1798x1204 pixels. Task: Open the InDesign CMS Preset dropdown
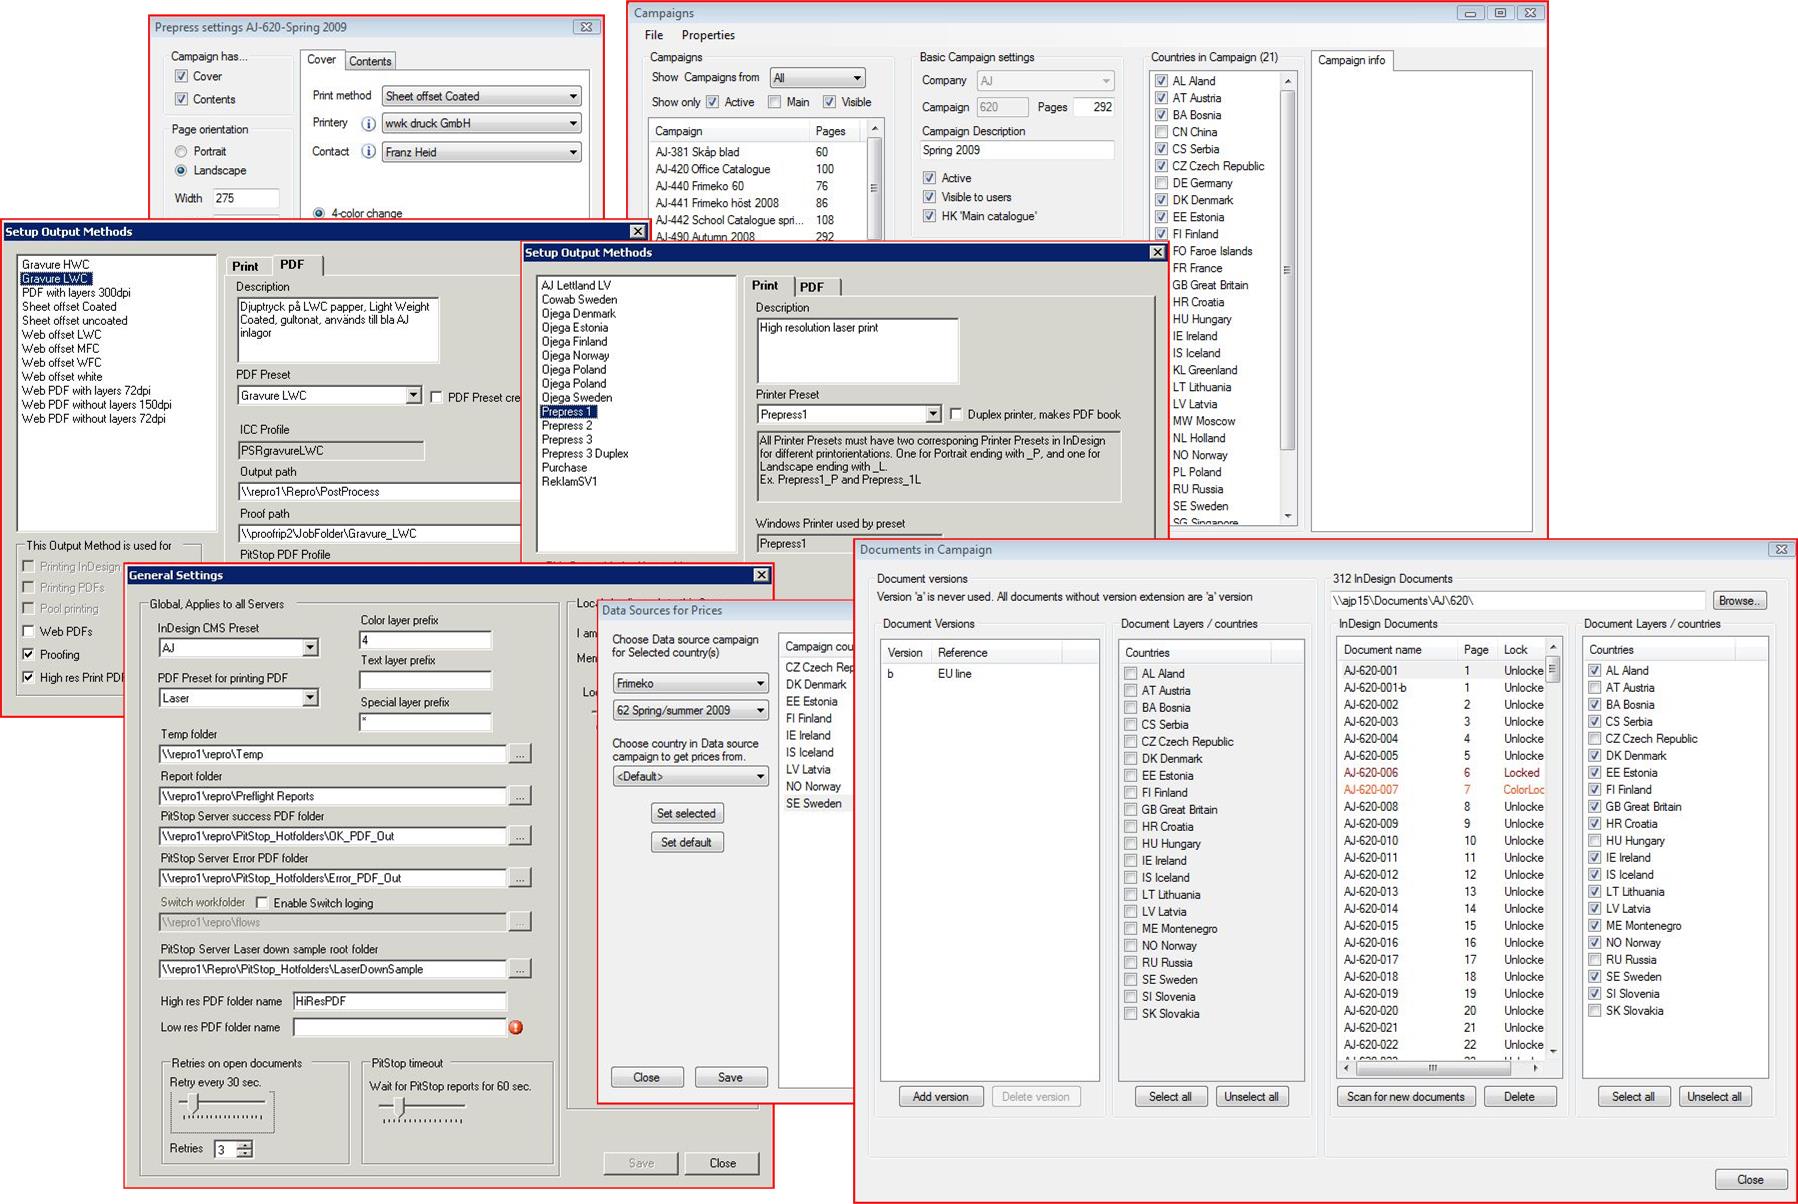tap(310, 648)
